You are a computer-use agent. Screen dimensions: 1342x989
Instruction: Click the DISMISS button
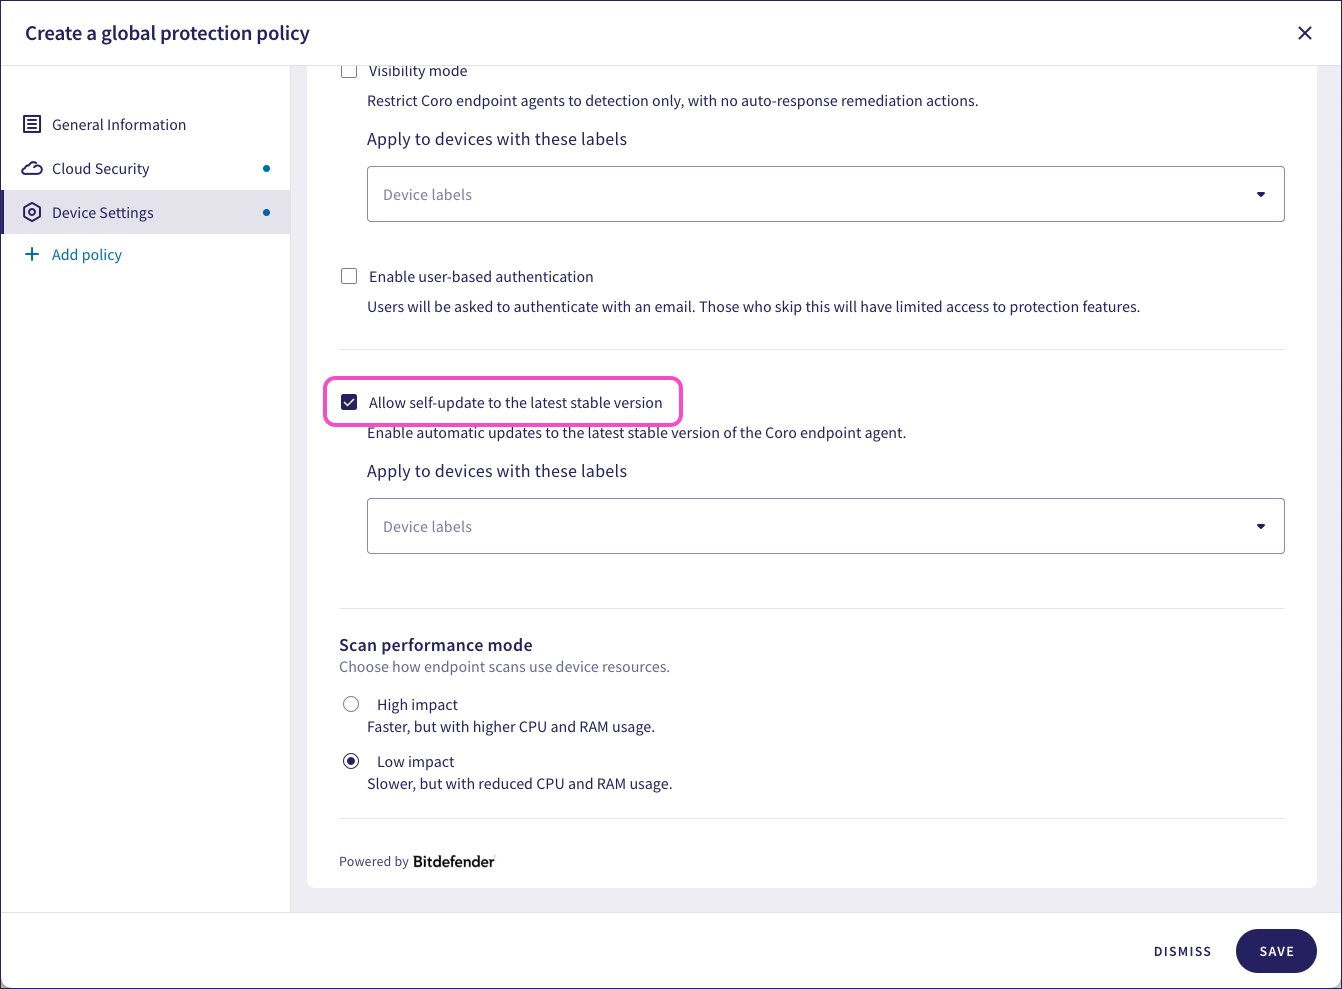[x=1182, y=952]
